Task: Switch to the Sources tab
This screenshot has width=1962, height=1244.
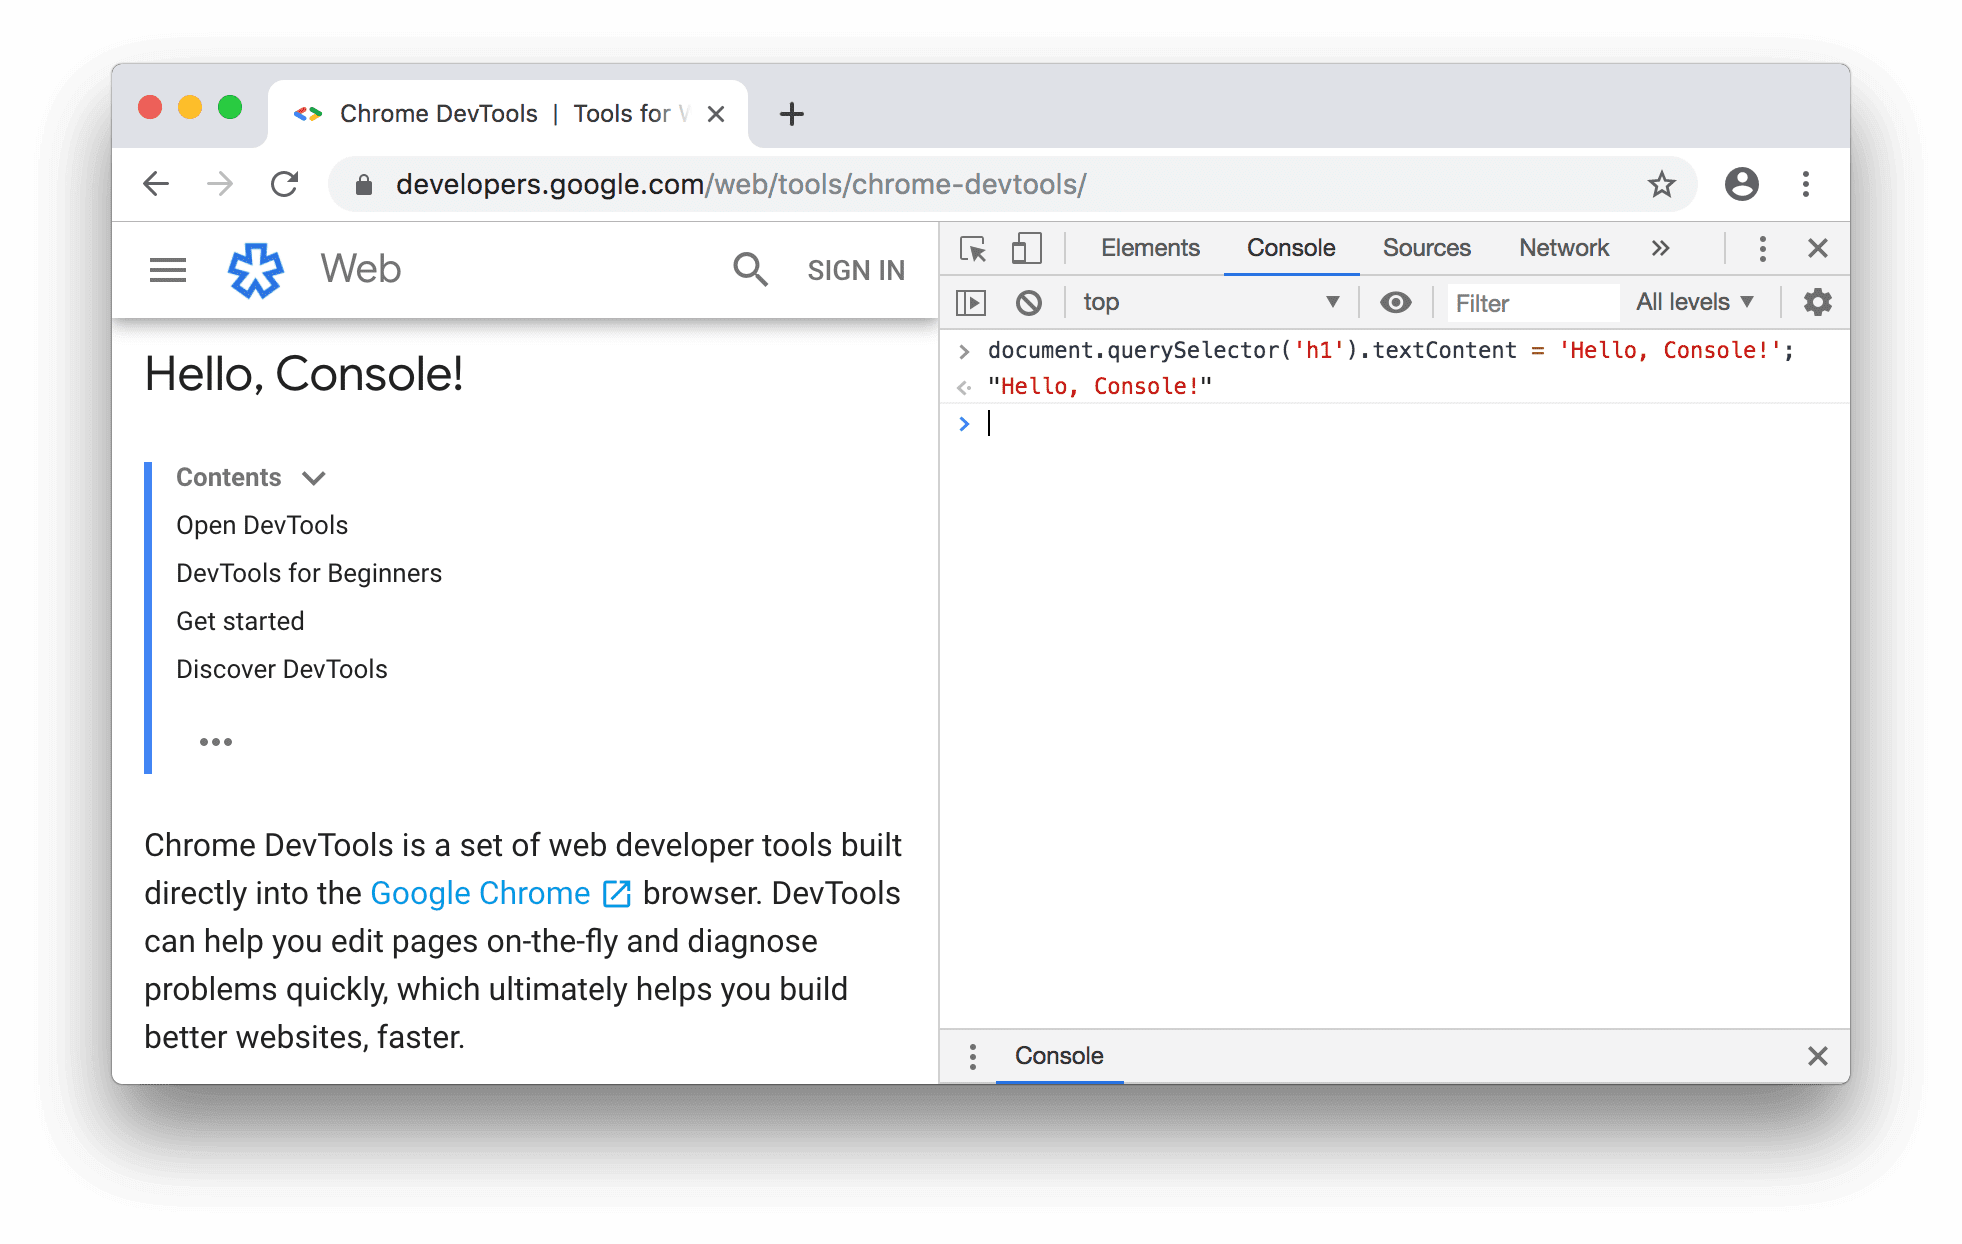Action: [x=1424, y=246]
